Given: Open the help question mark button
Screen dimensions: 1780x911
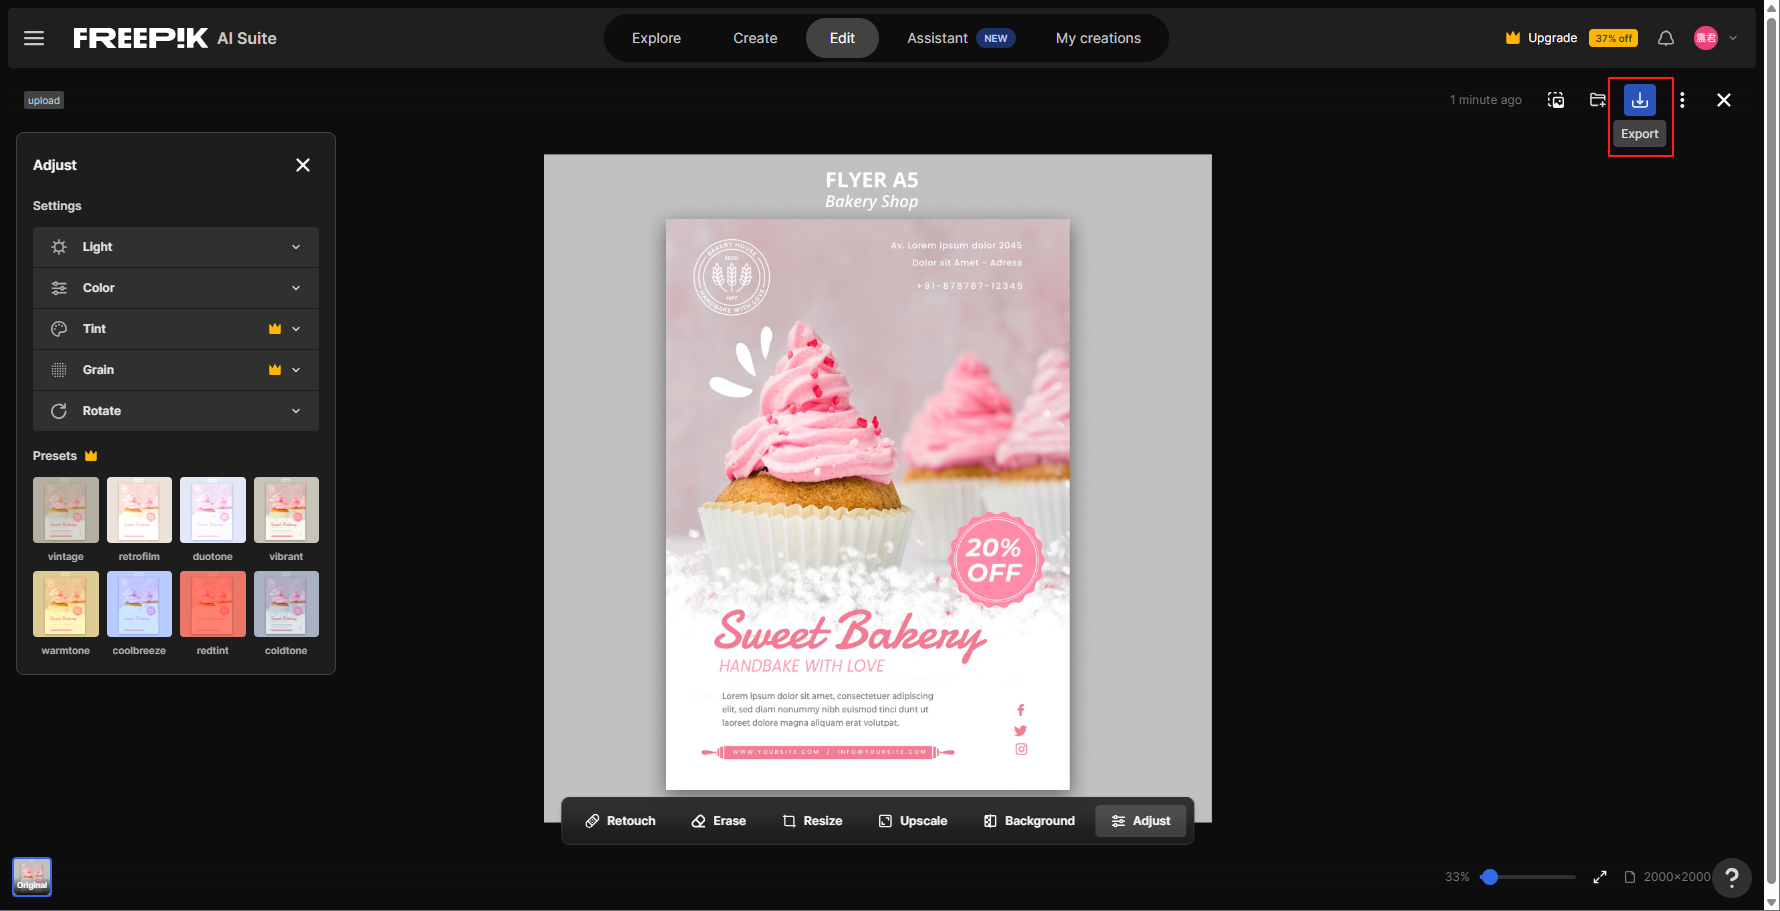Looking at the screenshot, I should pos(1732,878).
